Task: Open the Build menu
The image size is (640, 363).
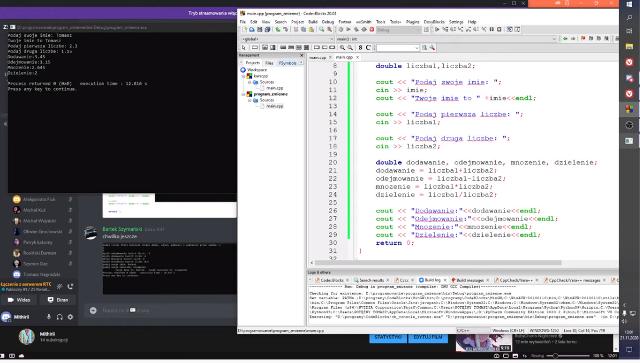Action: [313, 22]
